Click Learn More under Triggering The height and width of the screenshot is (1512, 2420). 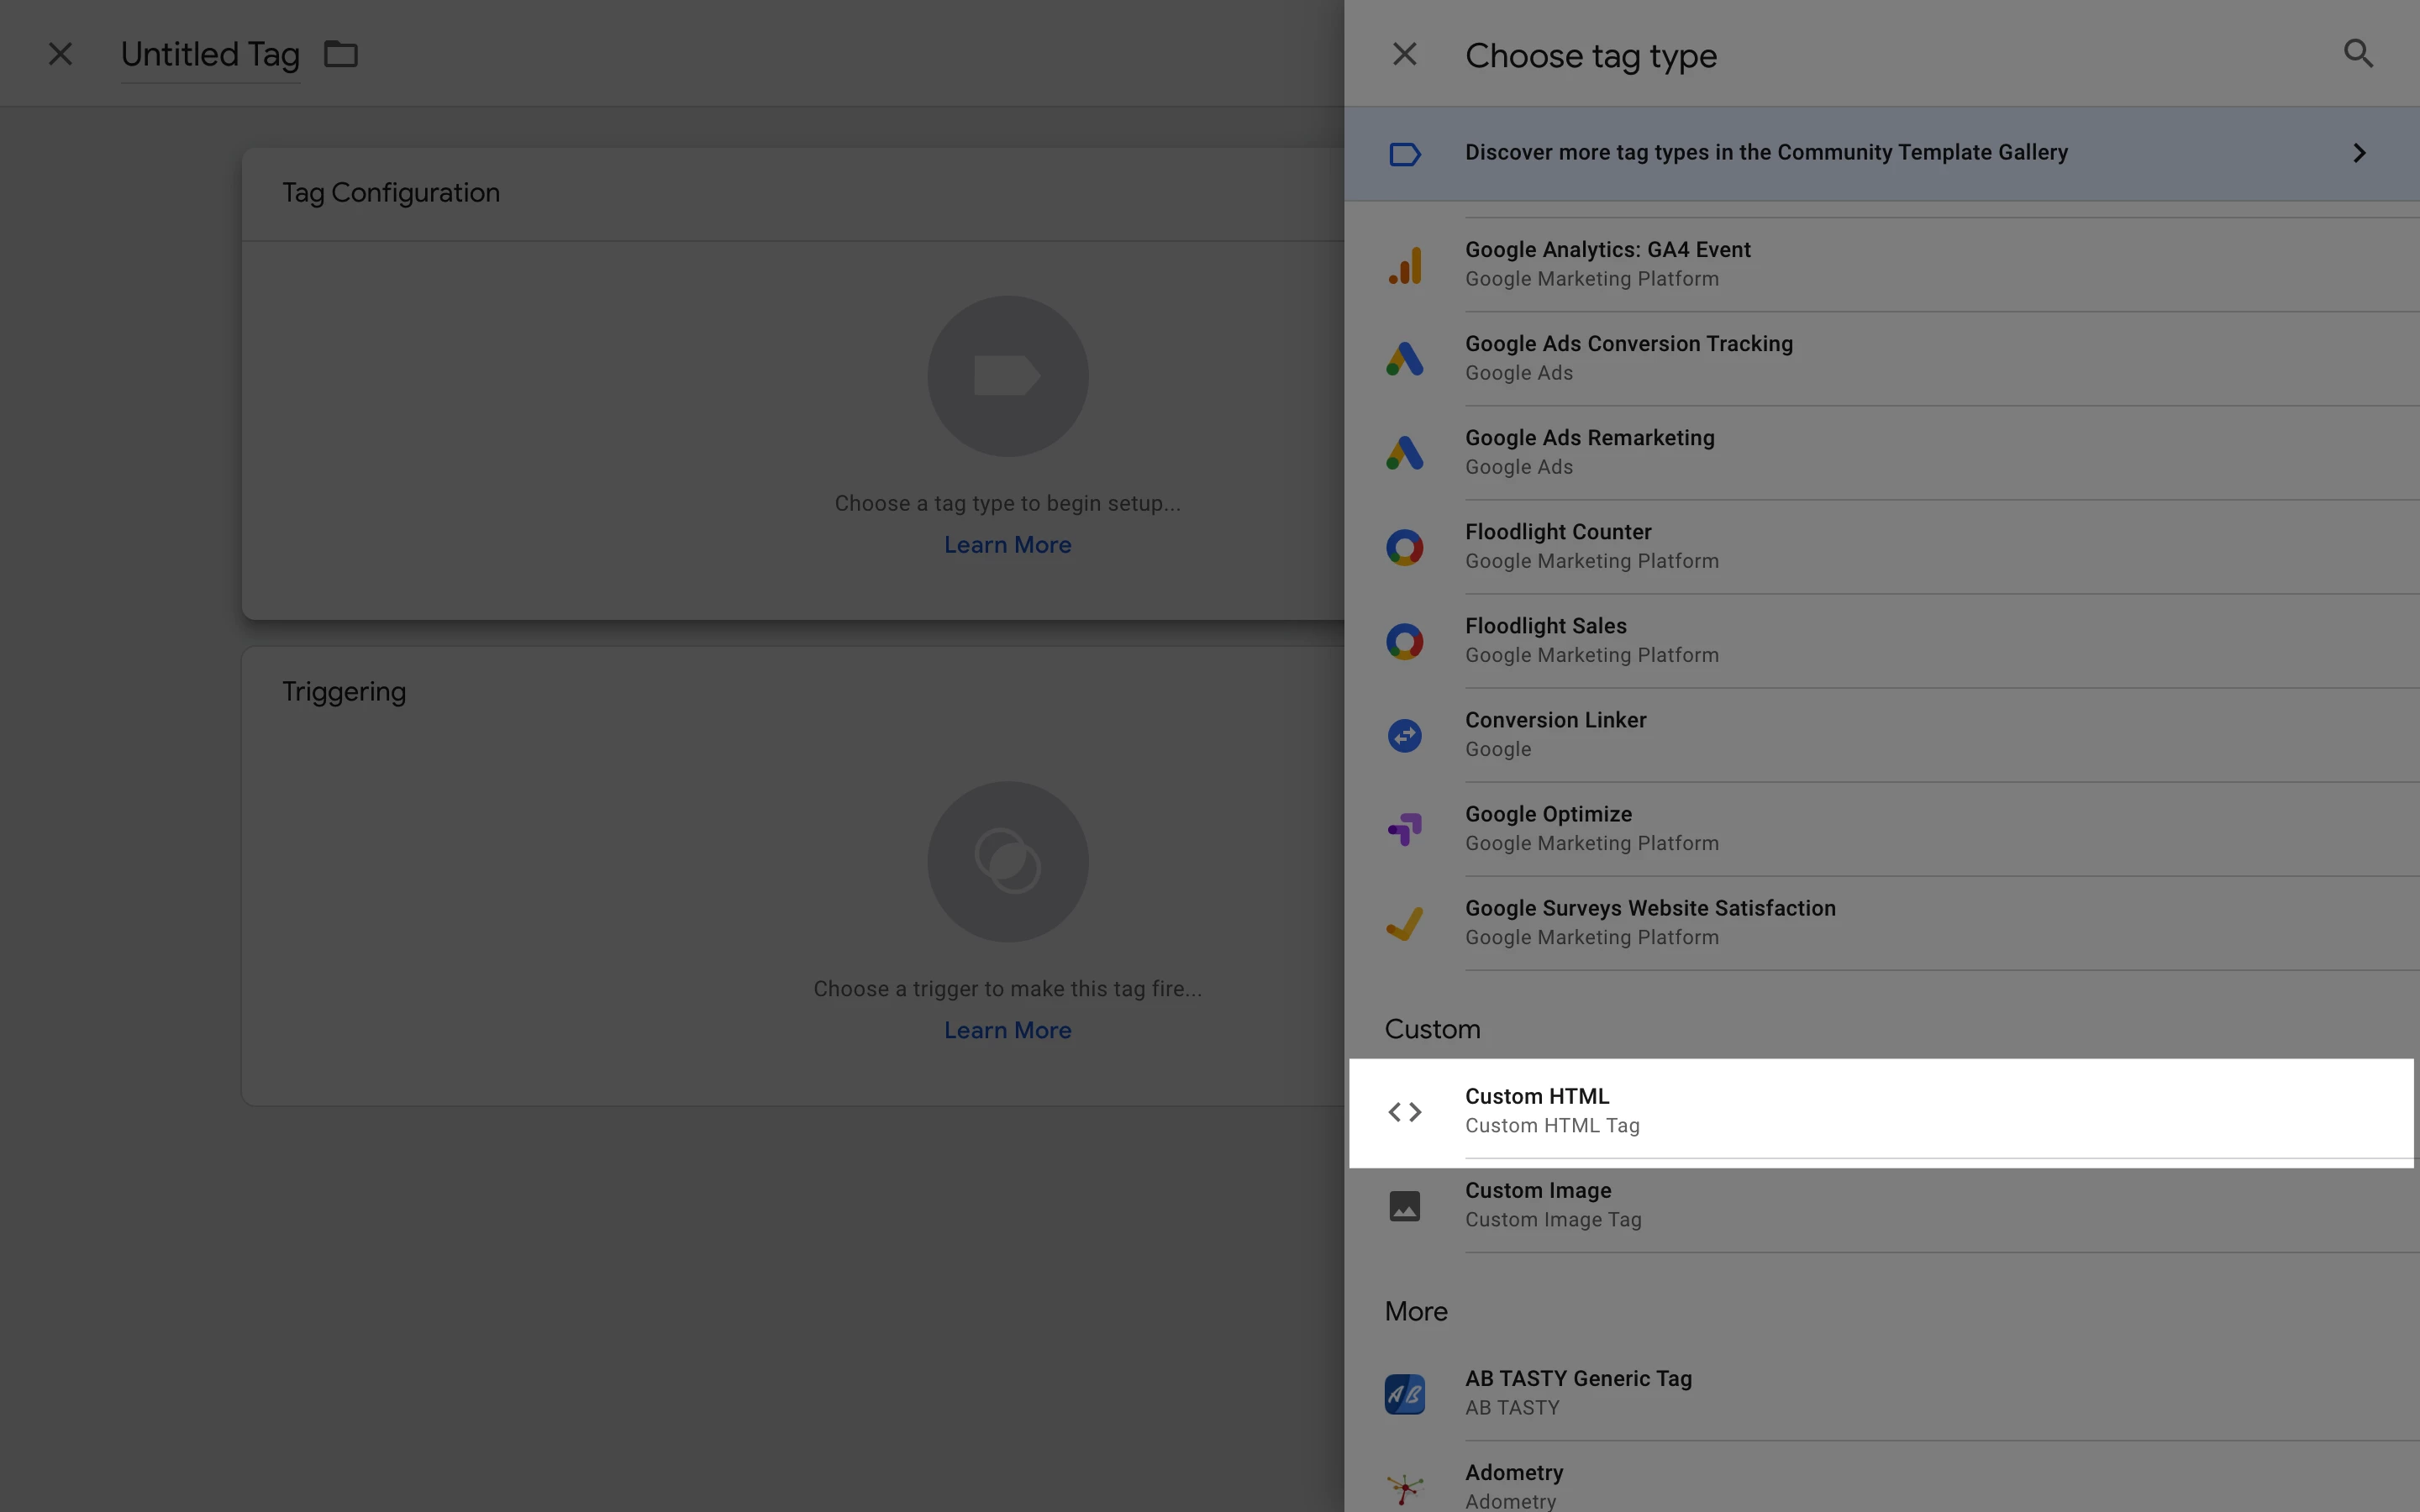[x=1007, y=1030]
